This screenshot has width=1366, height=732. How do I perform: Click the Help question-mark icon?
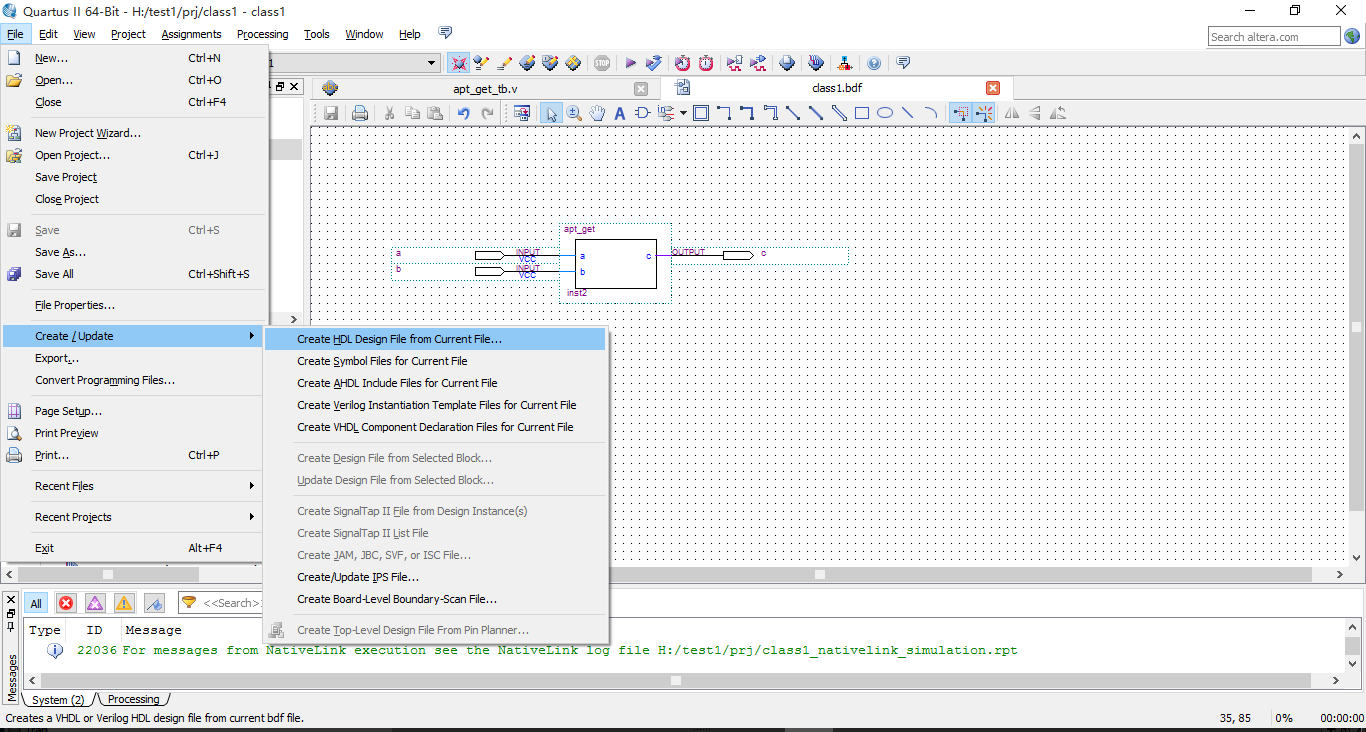(874, 63)
